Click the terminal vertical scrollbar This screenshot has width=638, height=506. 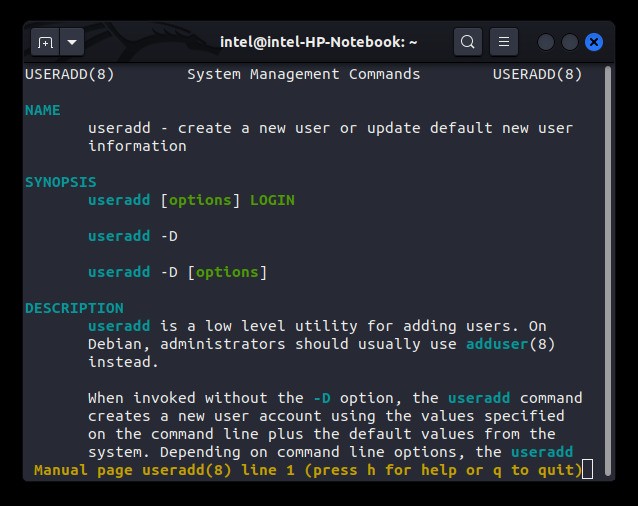click(x=608, y=270)
